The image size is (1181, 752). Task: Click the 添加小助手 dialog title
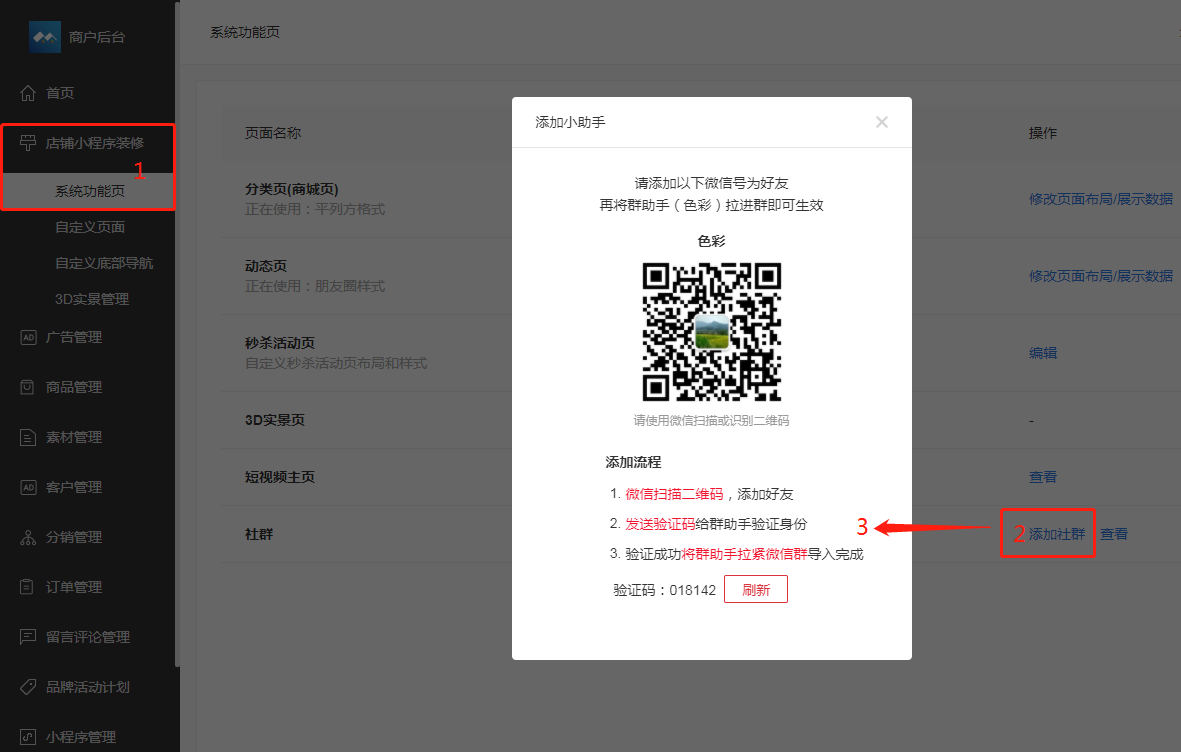(570, 122)
